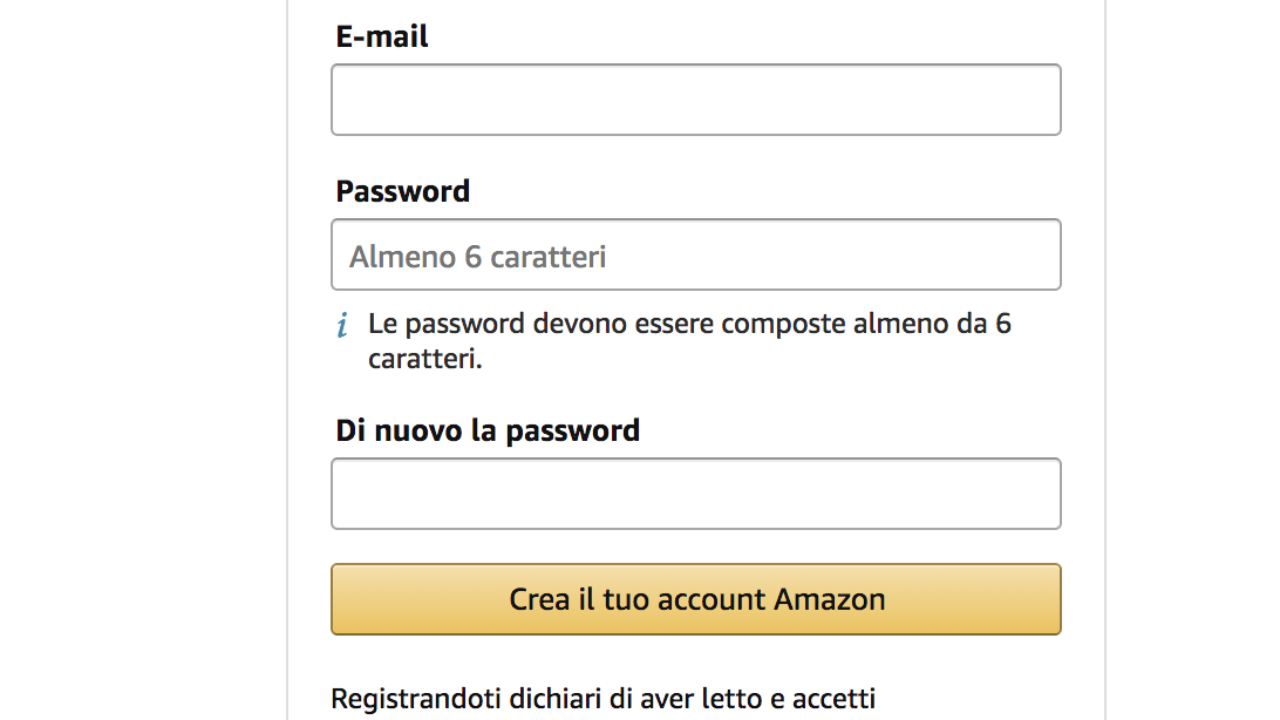
Task: Click the word 'caratteri.' ending the hint
Action: click(425, 359)
